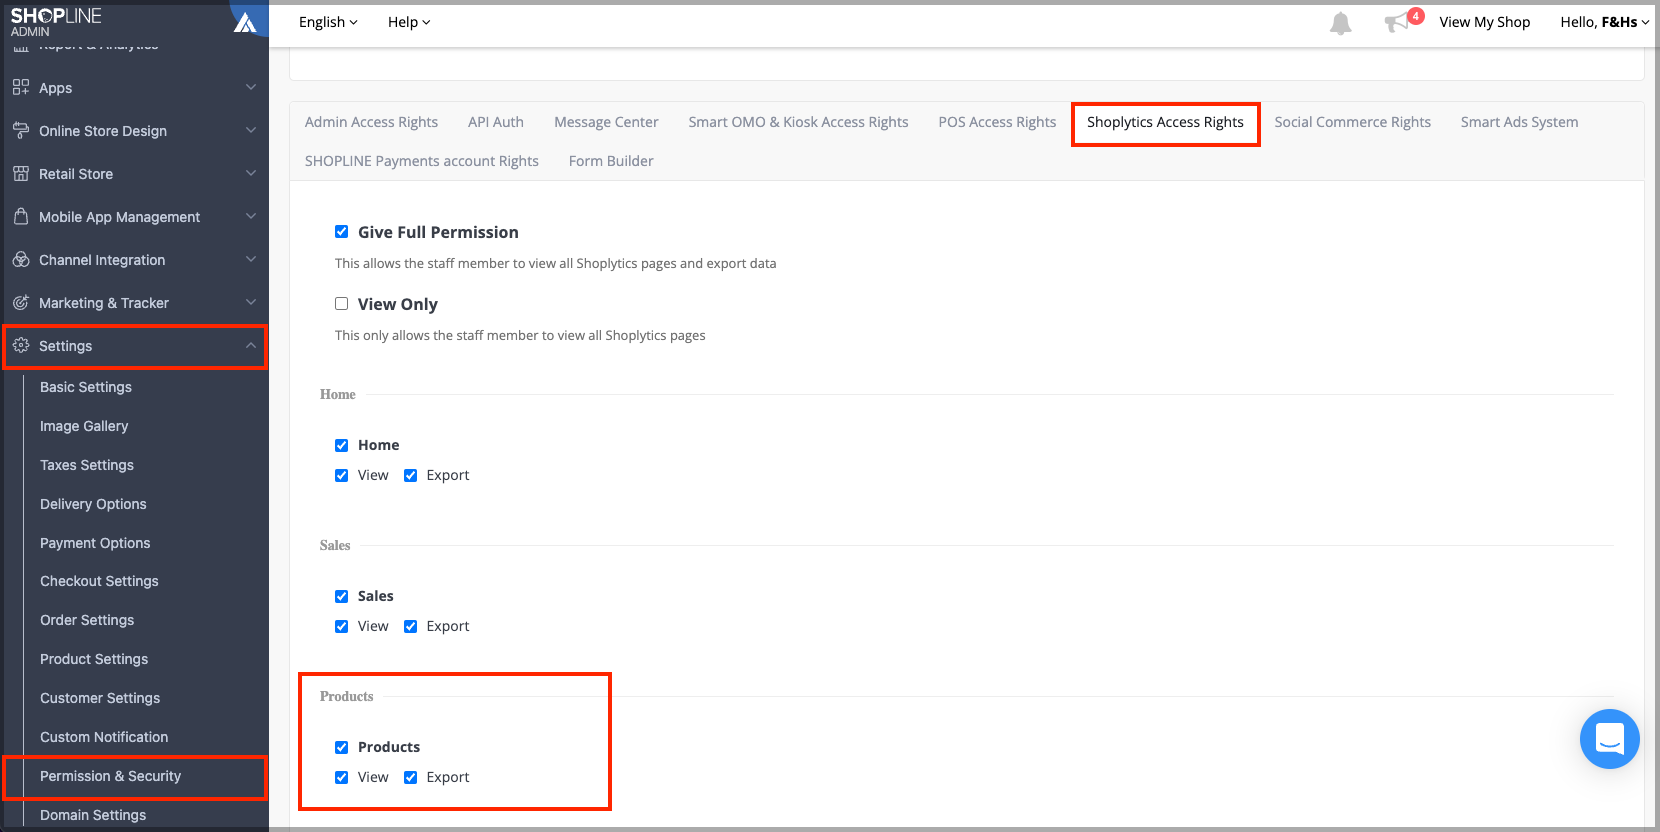Open Image Gallery in sidebar

(x=84, y=426)
